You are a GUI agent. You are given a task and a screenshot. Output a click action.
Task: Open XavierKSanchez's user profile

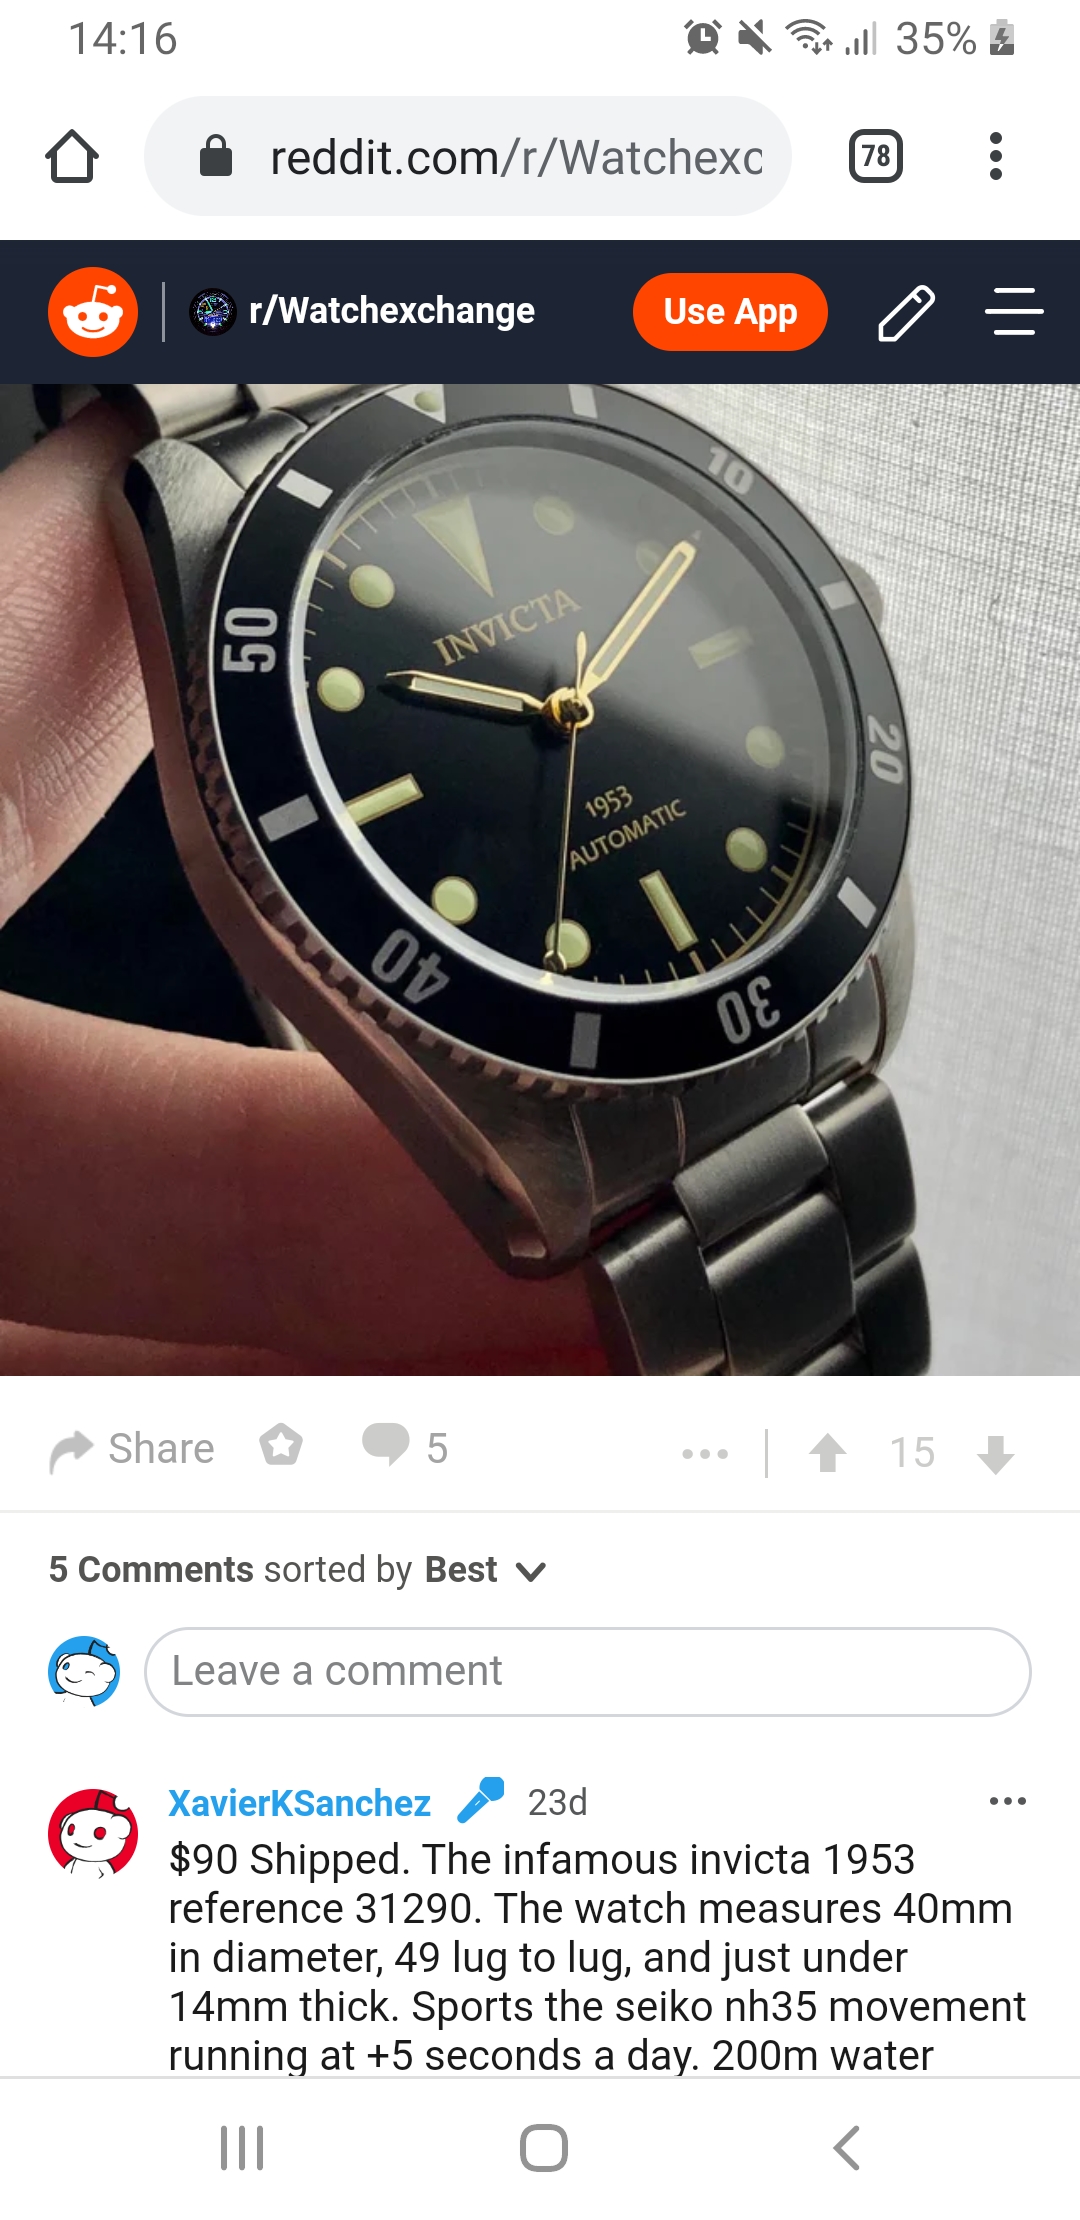[299, 1803]
